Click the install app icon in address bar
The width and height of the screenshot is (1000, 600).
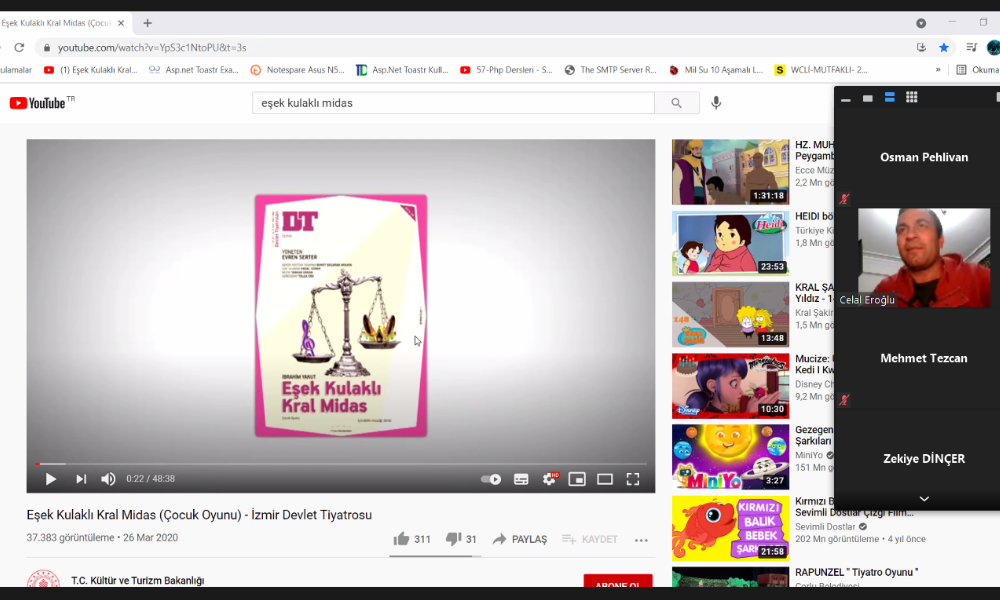click(921, 48)
